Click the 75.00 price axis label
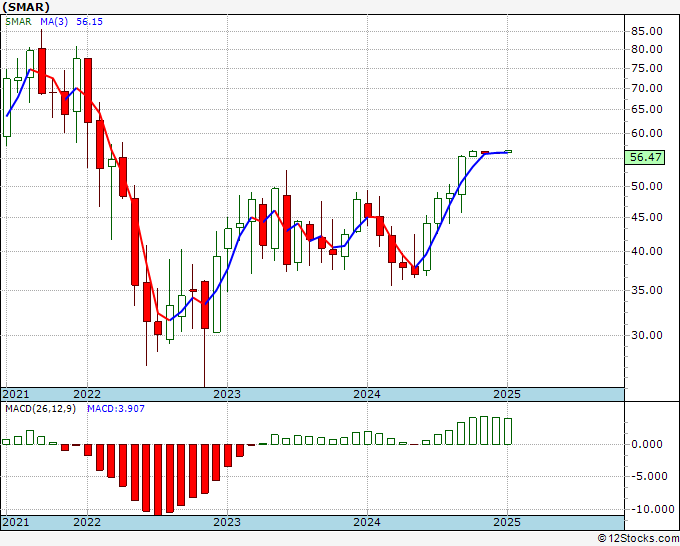 click(x=647, y=69)
